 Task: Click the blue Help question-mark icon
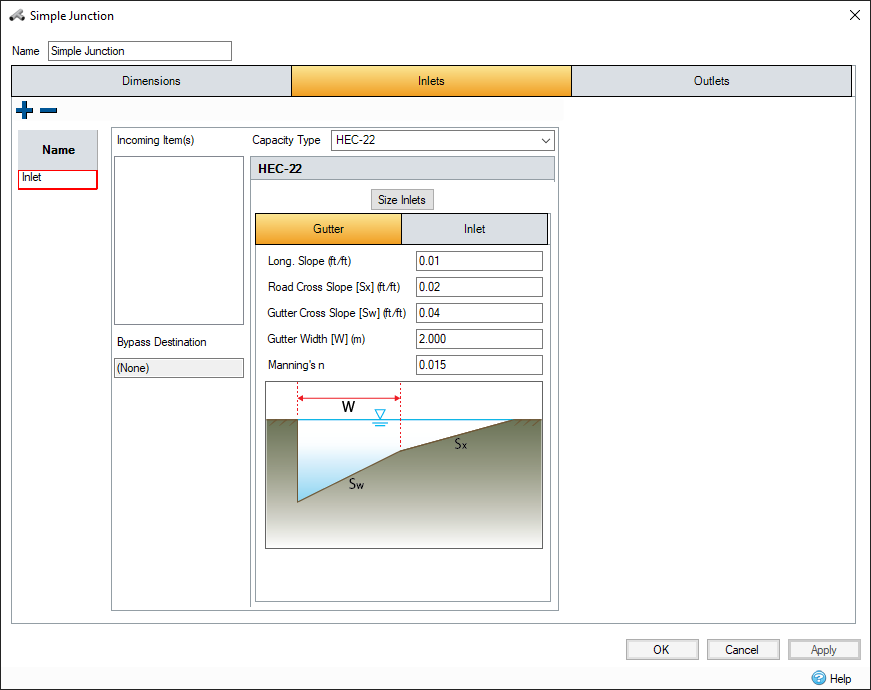coord(818,678)
